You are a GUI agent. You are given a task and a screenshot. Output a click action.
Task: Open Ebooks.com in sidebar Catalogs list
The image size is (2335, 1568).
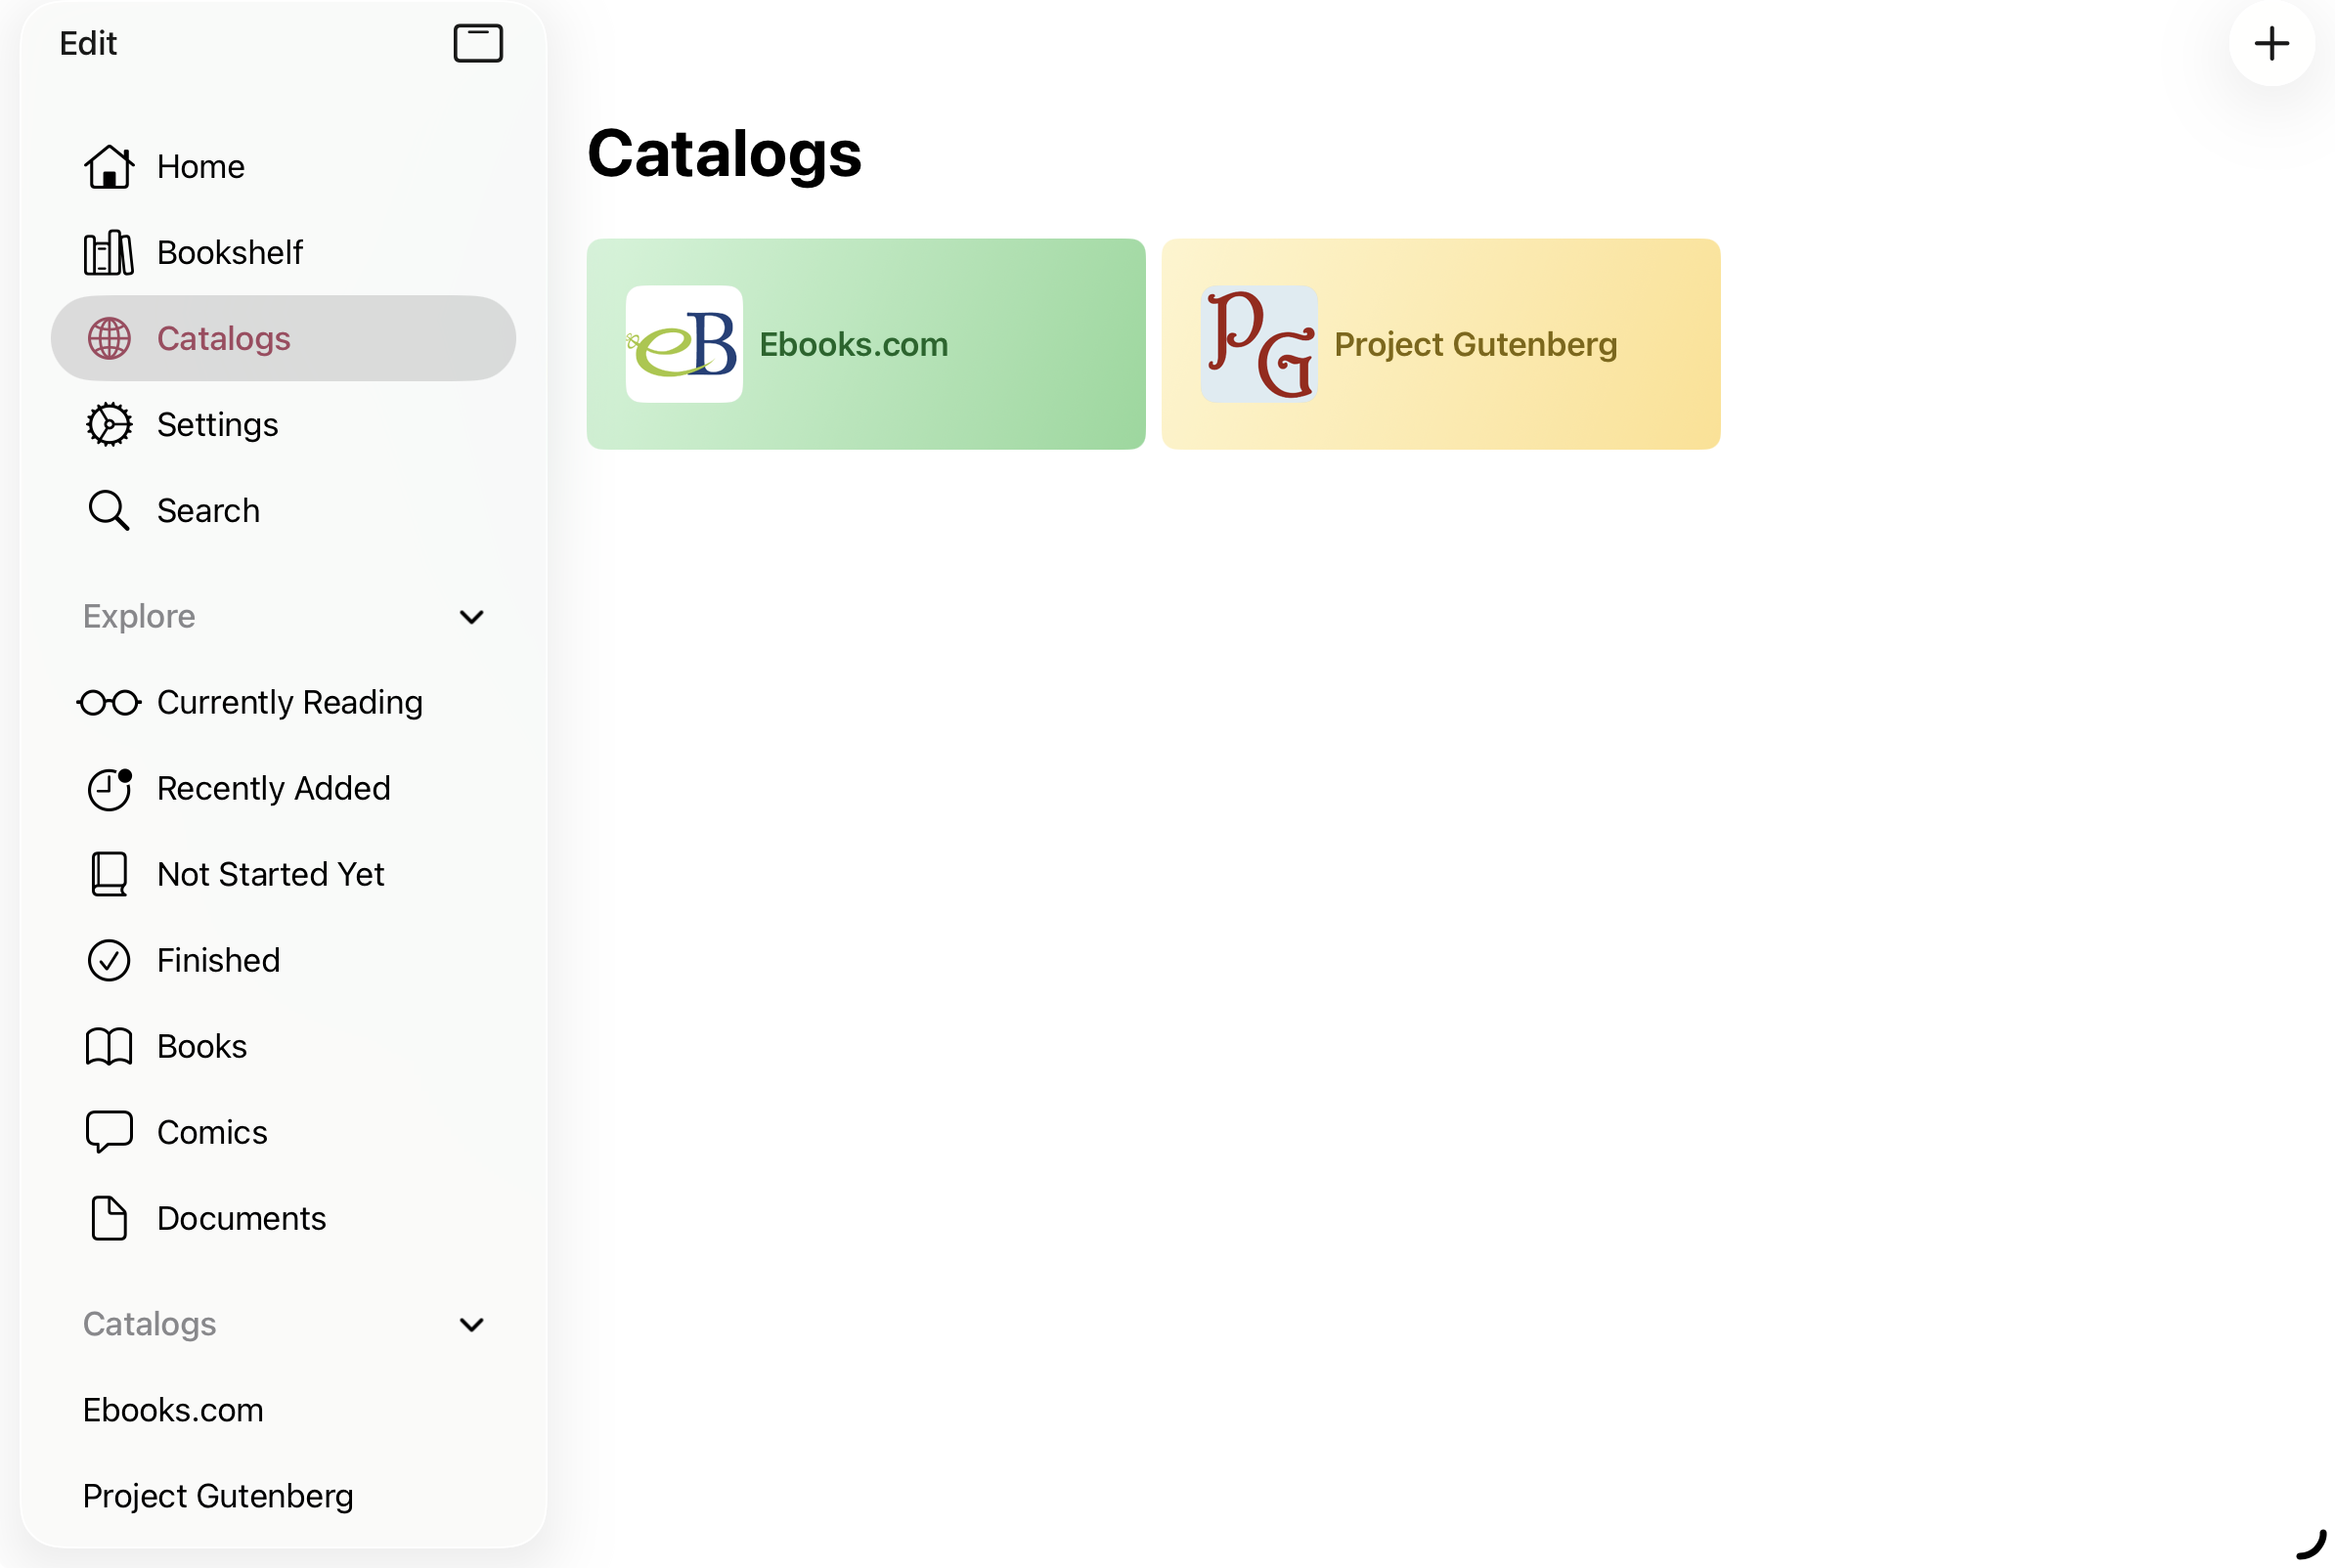tap(283, 1410)
